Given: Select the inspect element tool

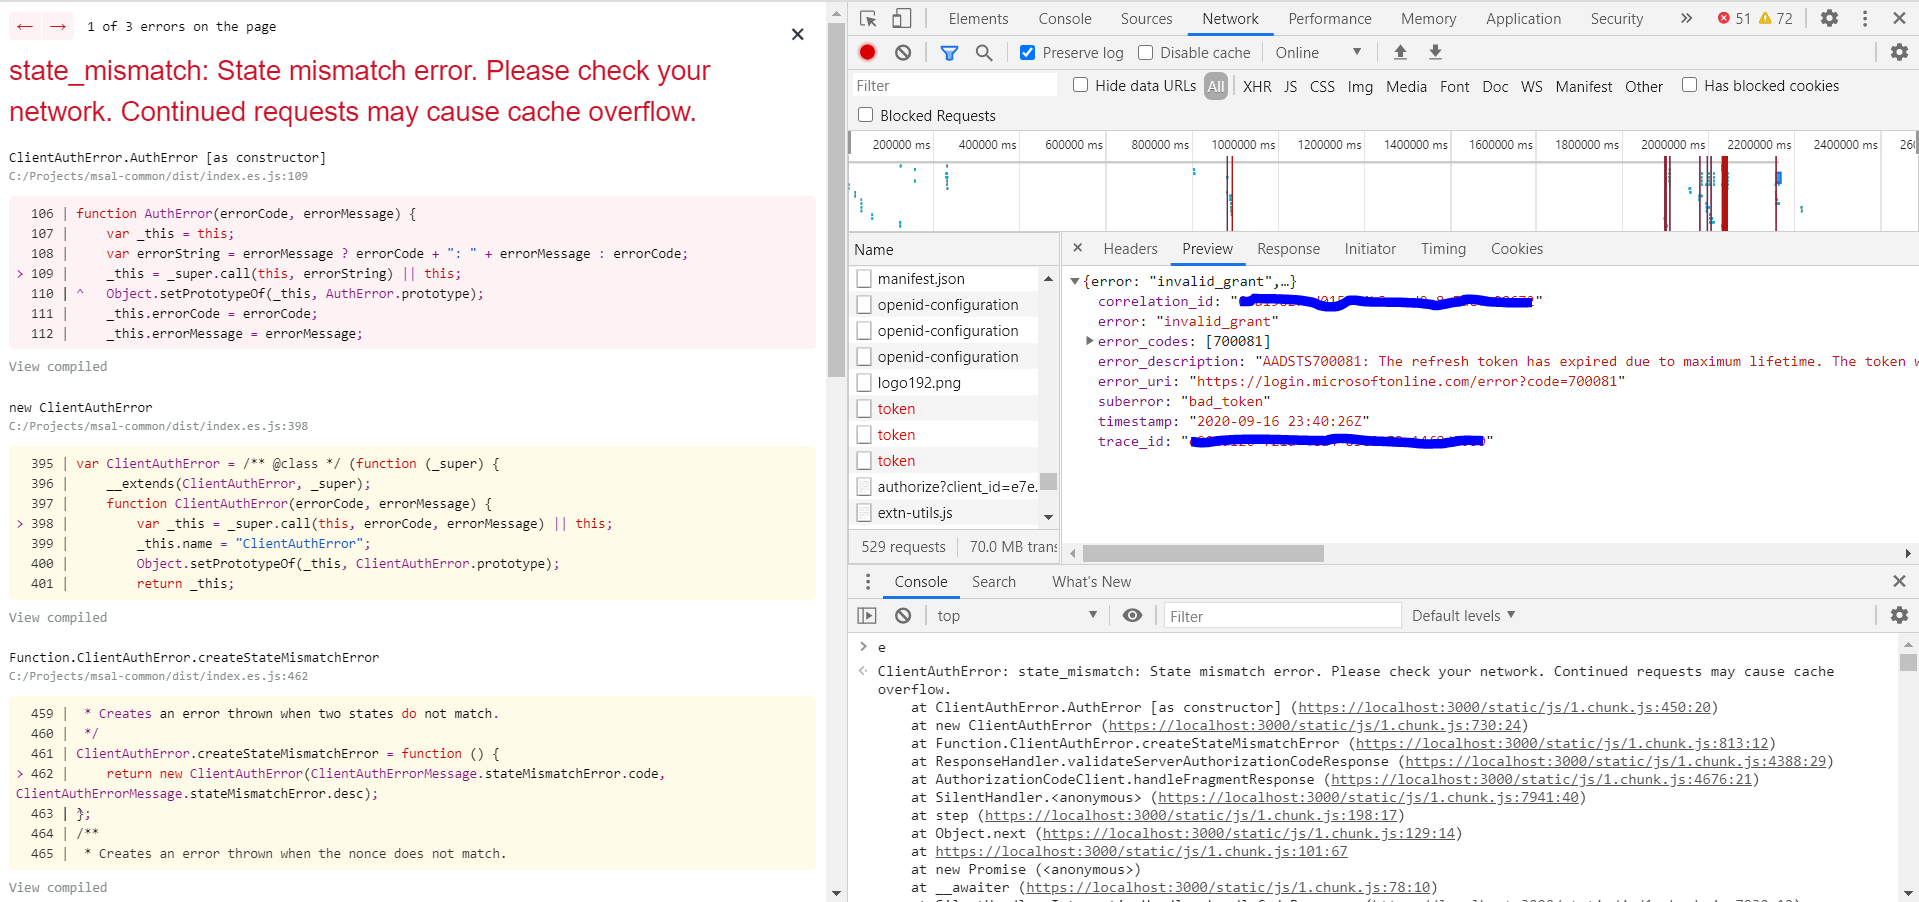Looking at the screenshot, I should coord(868,18).
